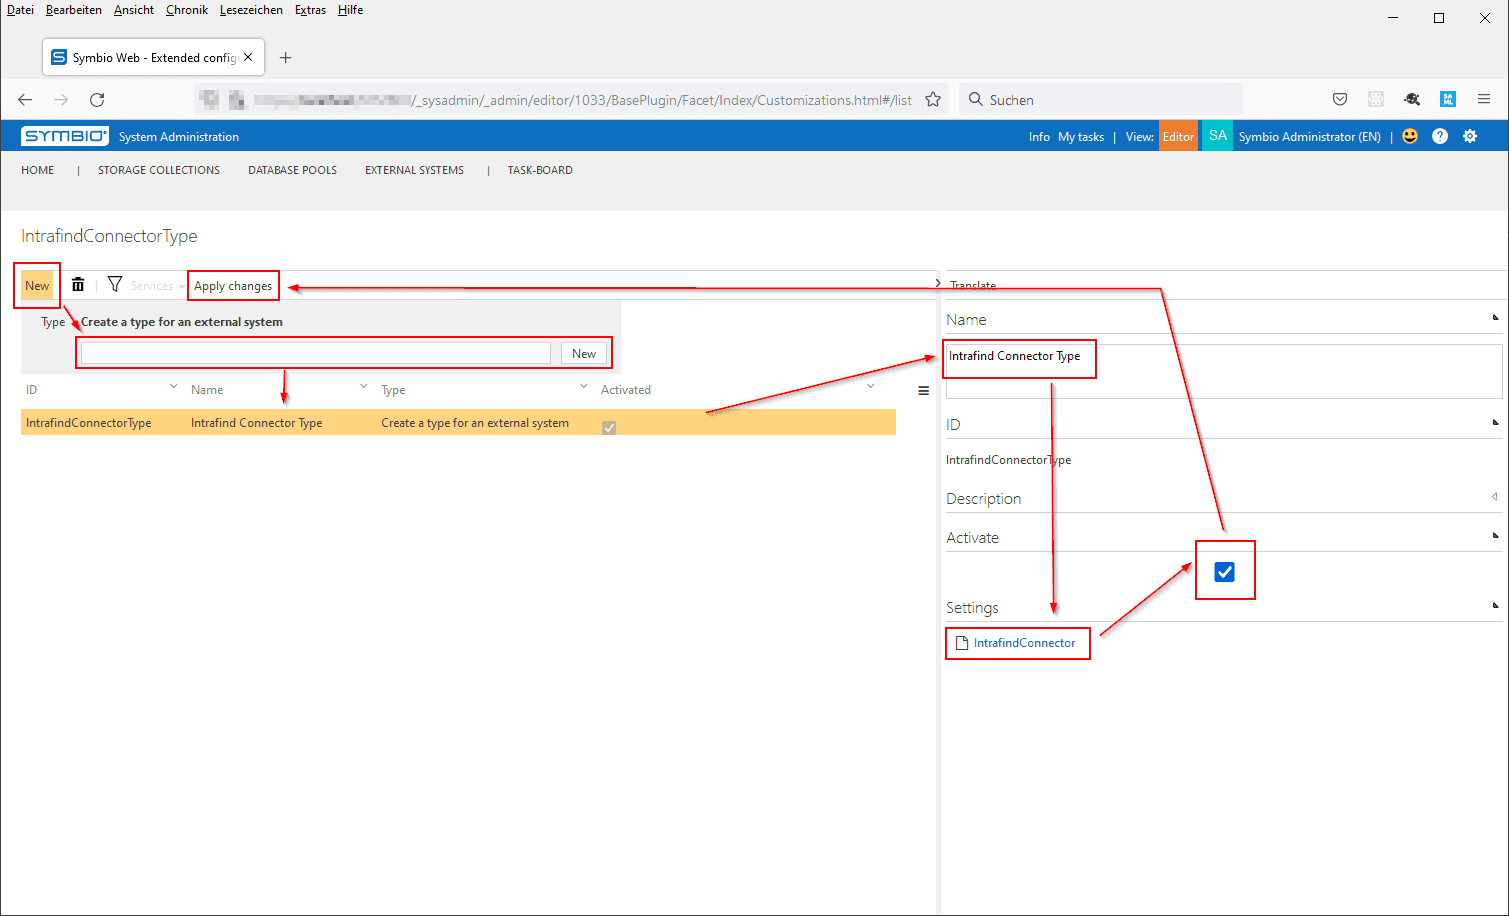Open the External Systems menu

tap(414, 170)
